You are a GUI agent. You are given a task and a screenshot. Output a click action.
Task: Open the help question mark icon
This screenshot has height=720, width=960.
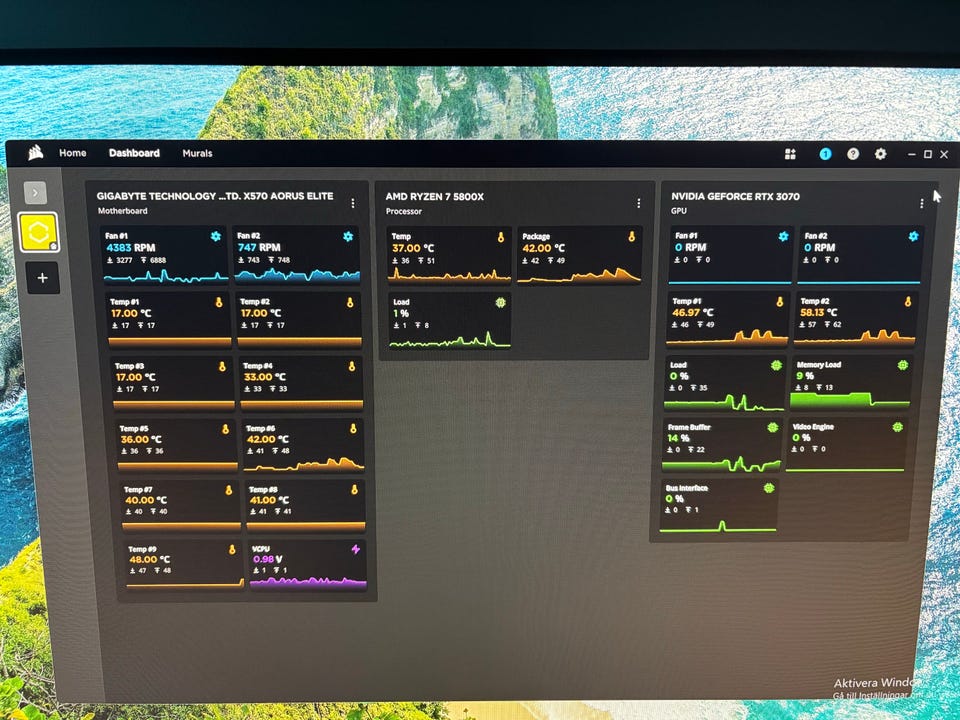(853, 154)
